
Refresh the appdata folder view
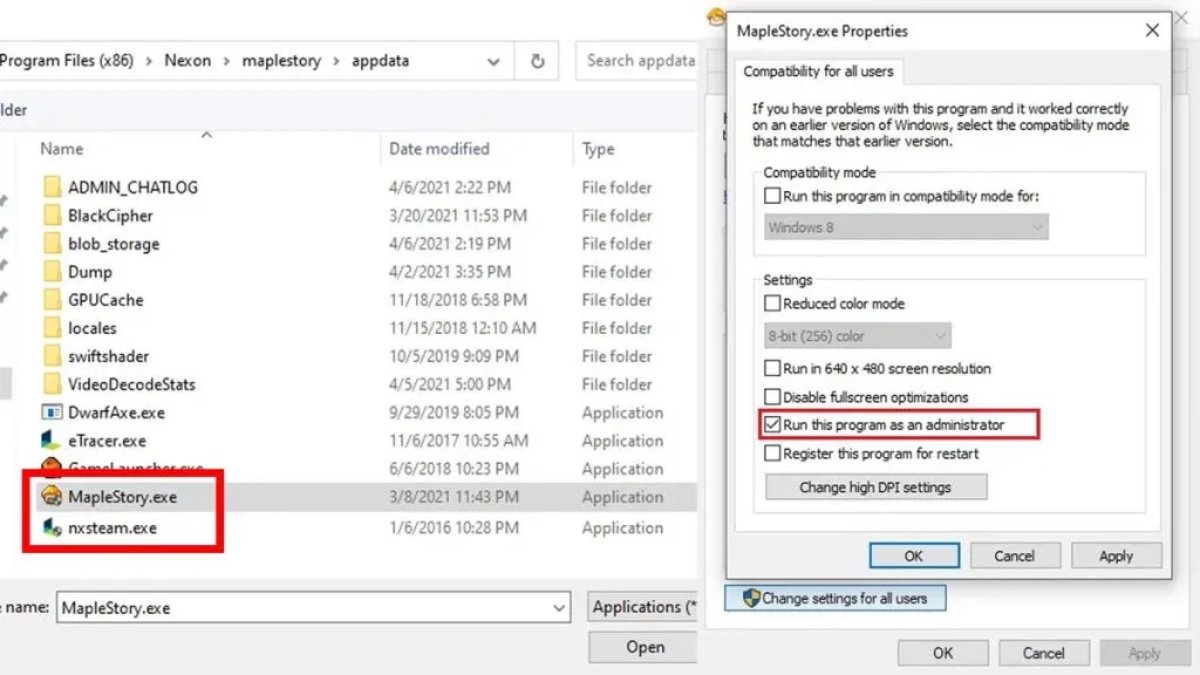tap(537, 61)
